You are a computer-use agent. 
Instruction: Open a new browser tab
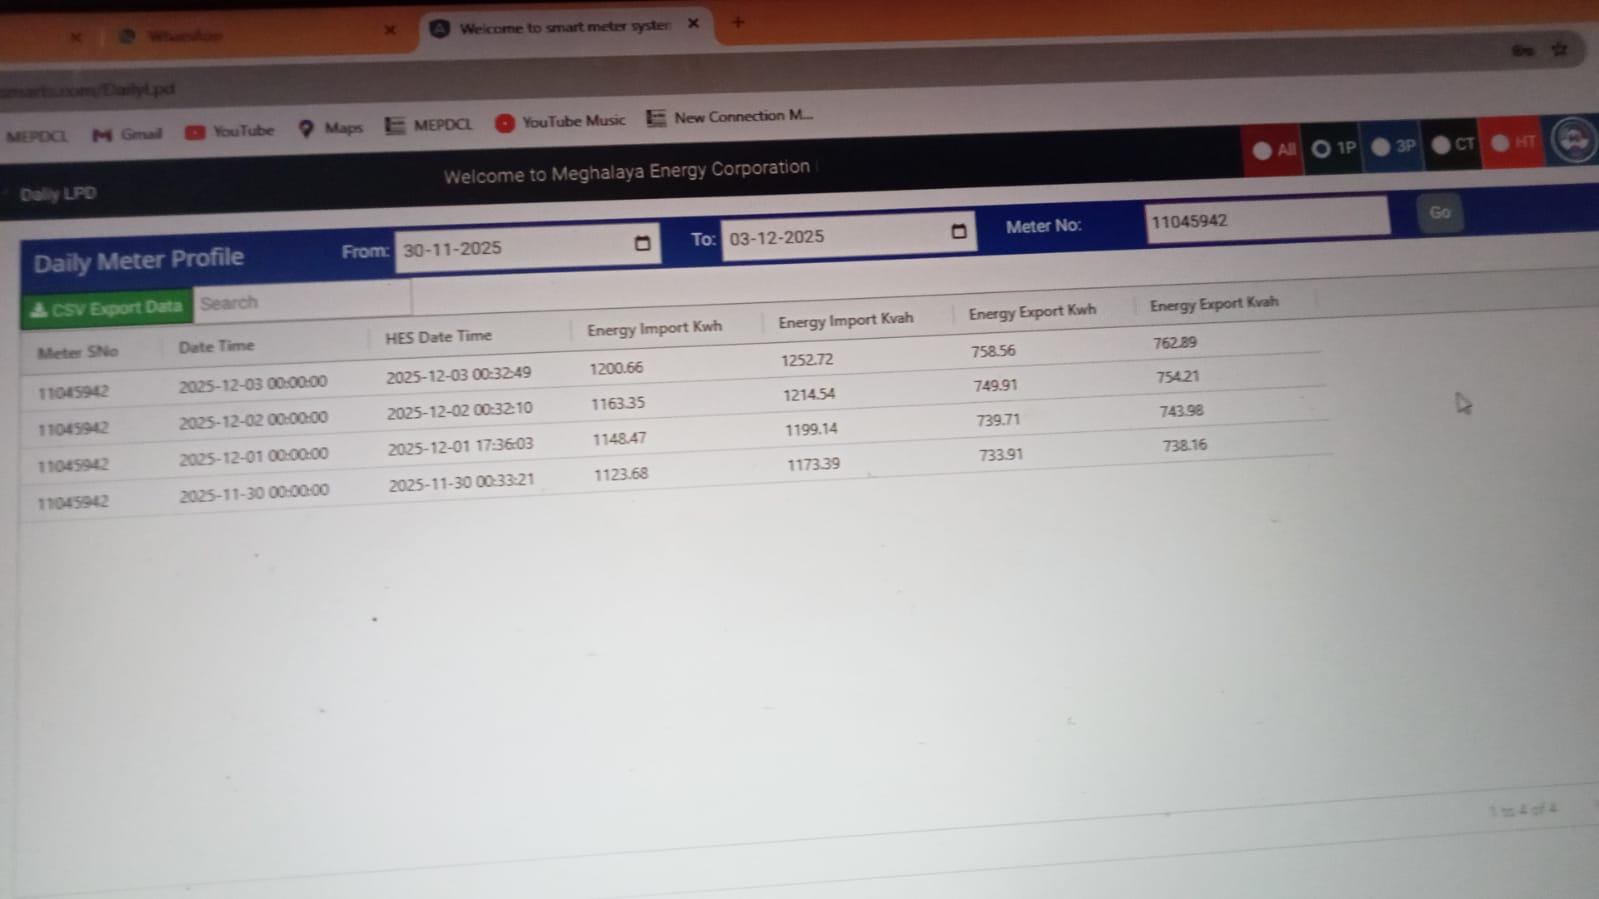pos(738,21)
